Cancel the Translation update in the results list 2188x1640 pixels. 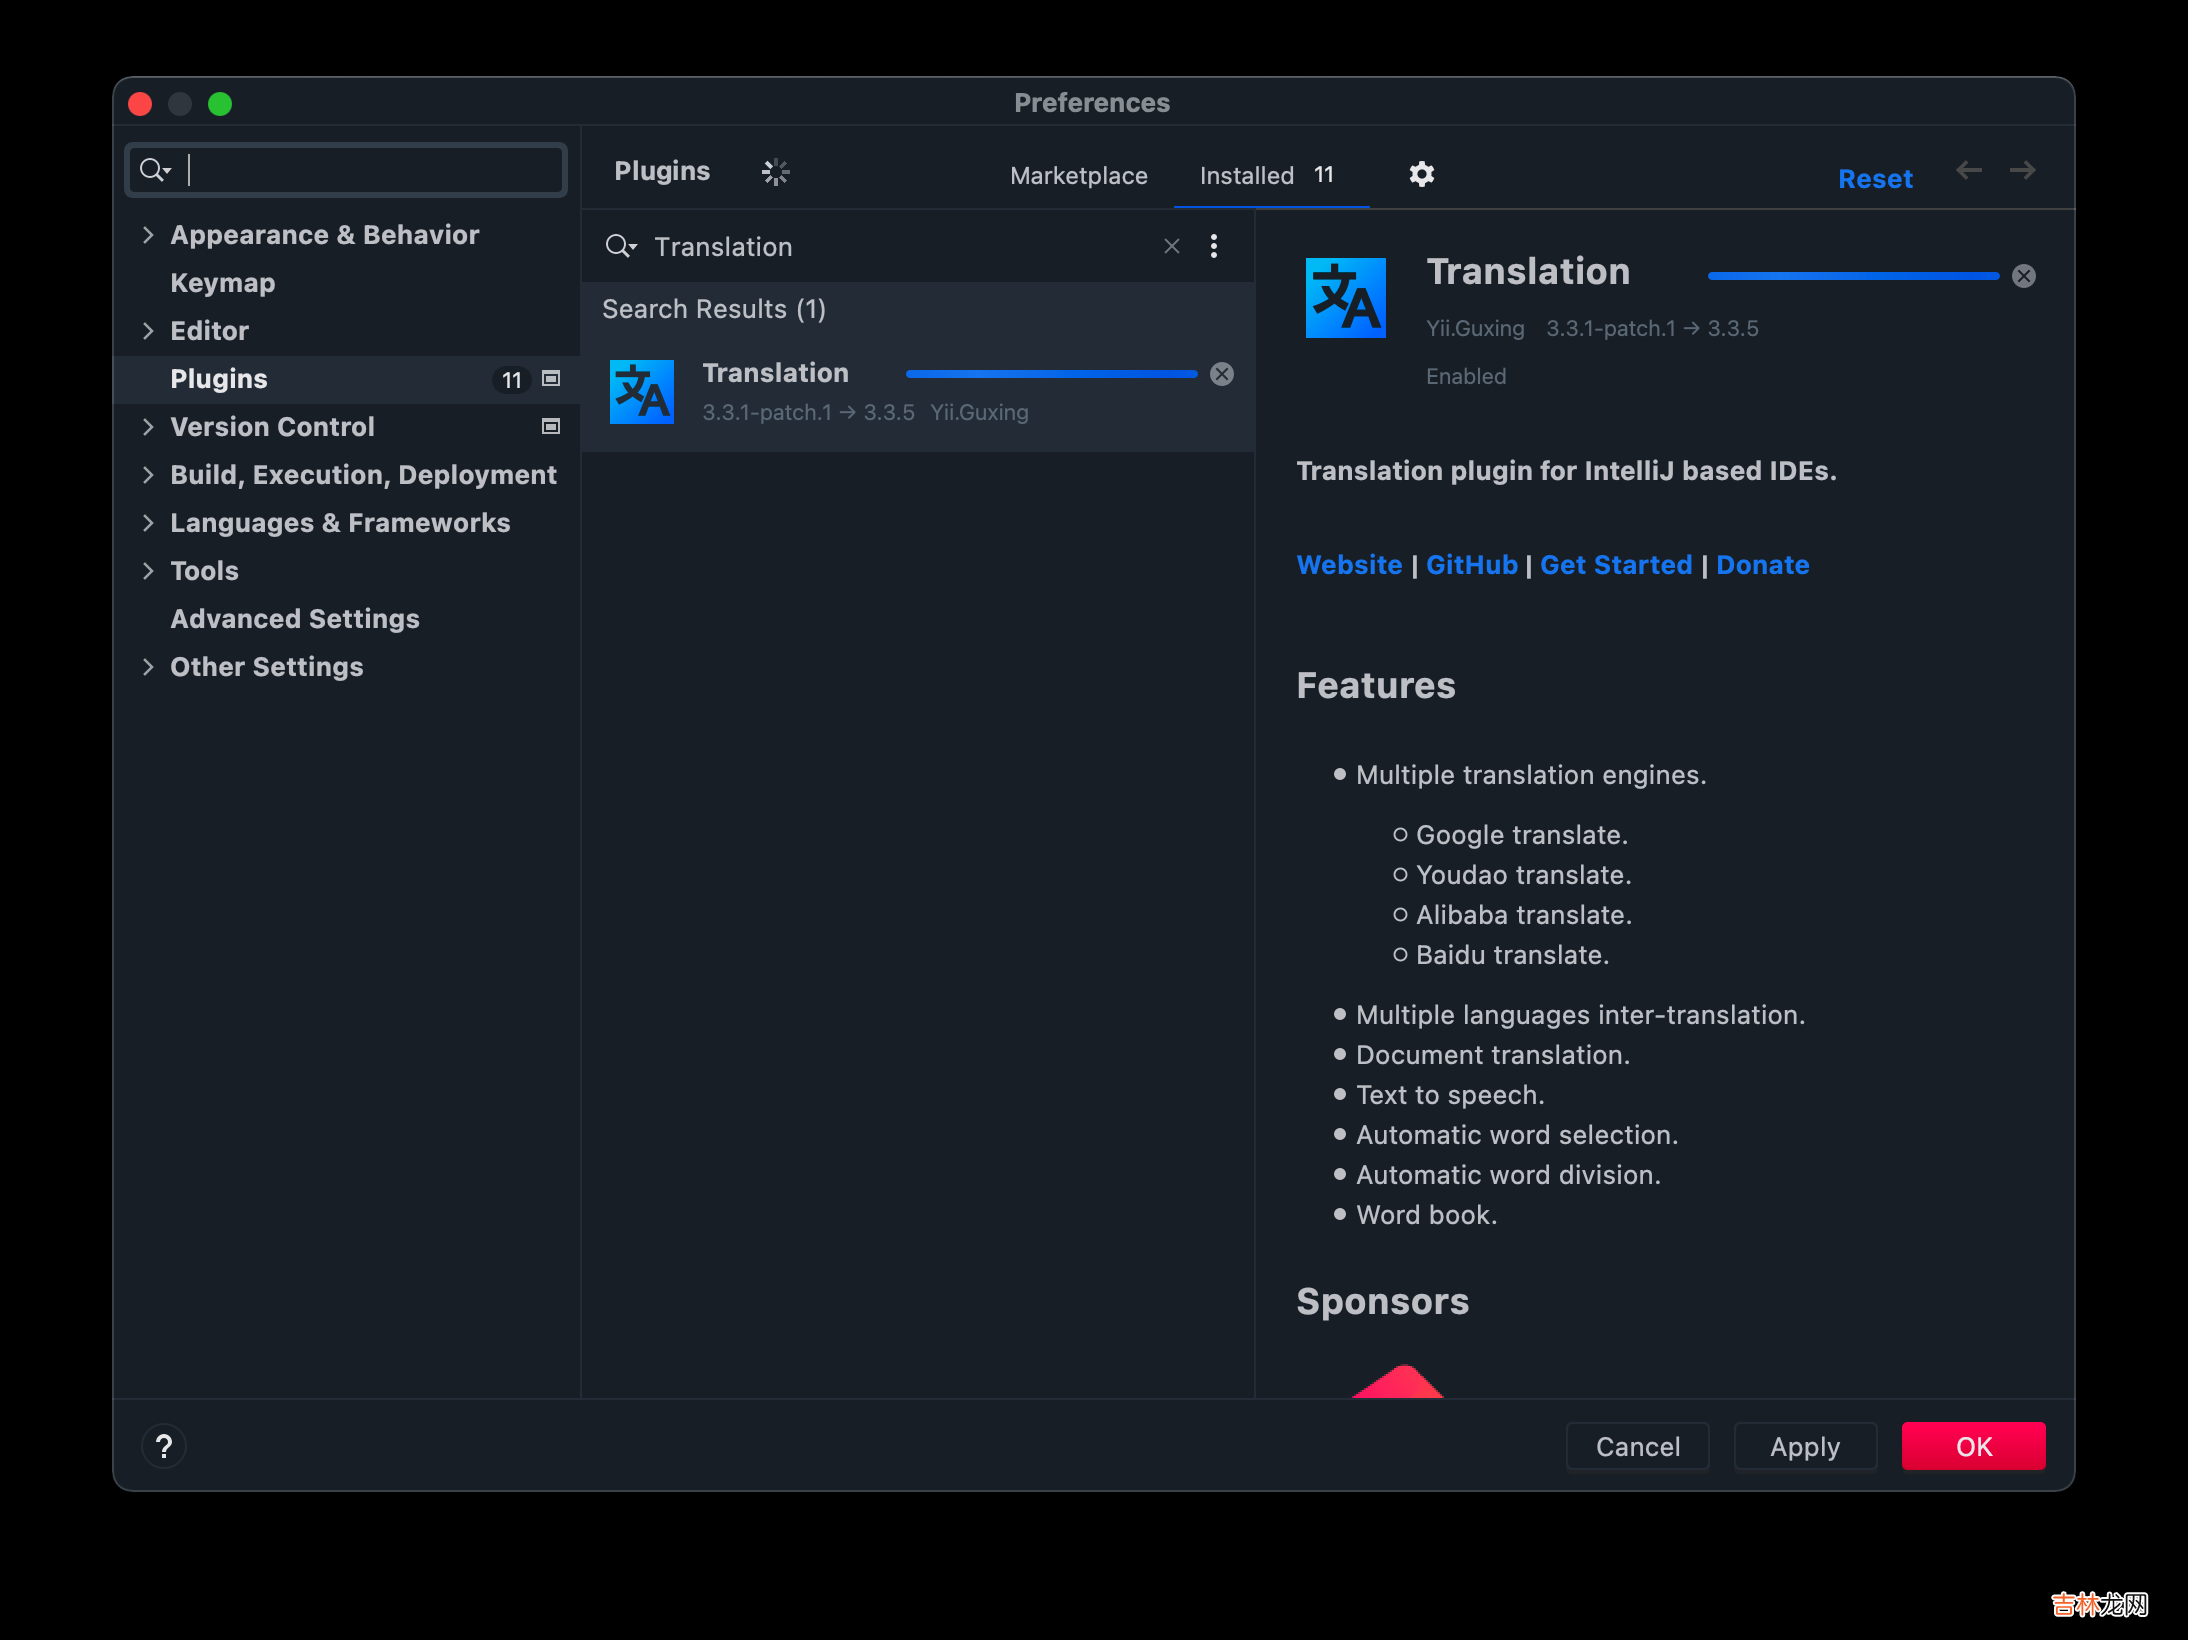click(1221, 374)
